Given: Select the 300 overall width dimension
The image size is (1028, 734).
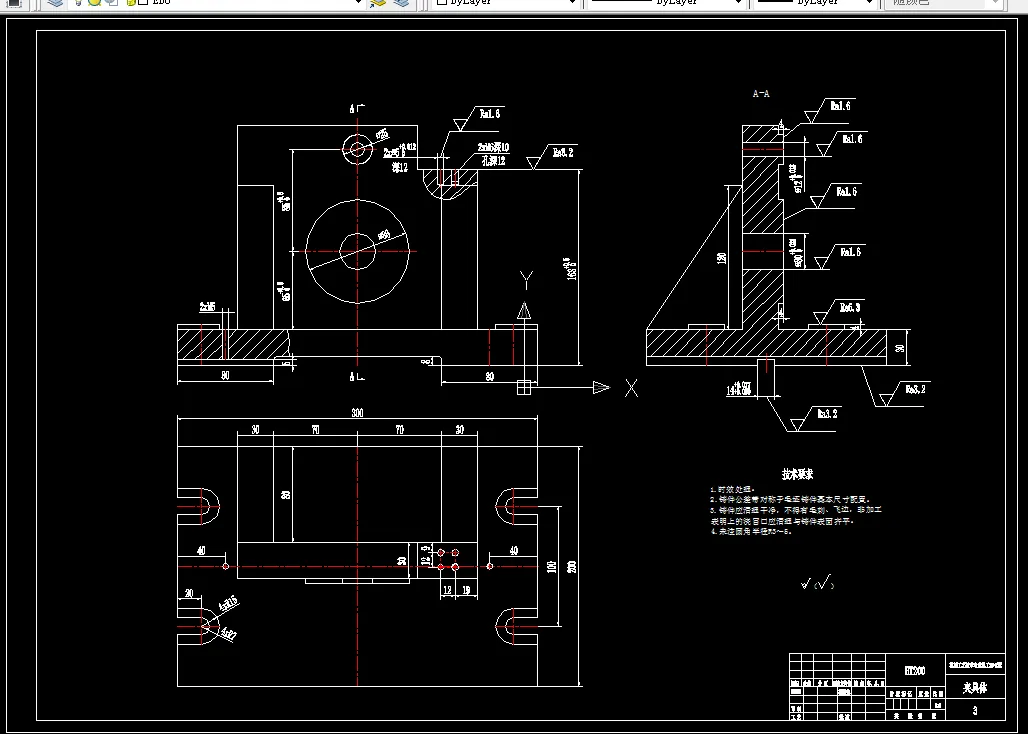Looking at the screenshot, I should [x=357, y=412].
